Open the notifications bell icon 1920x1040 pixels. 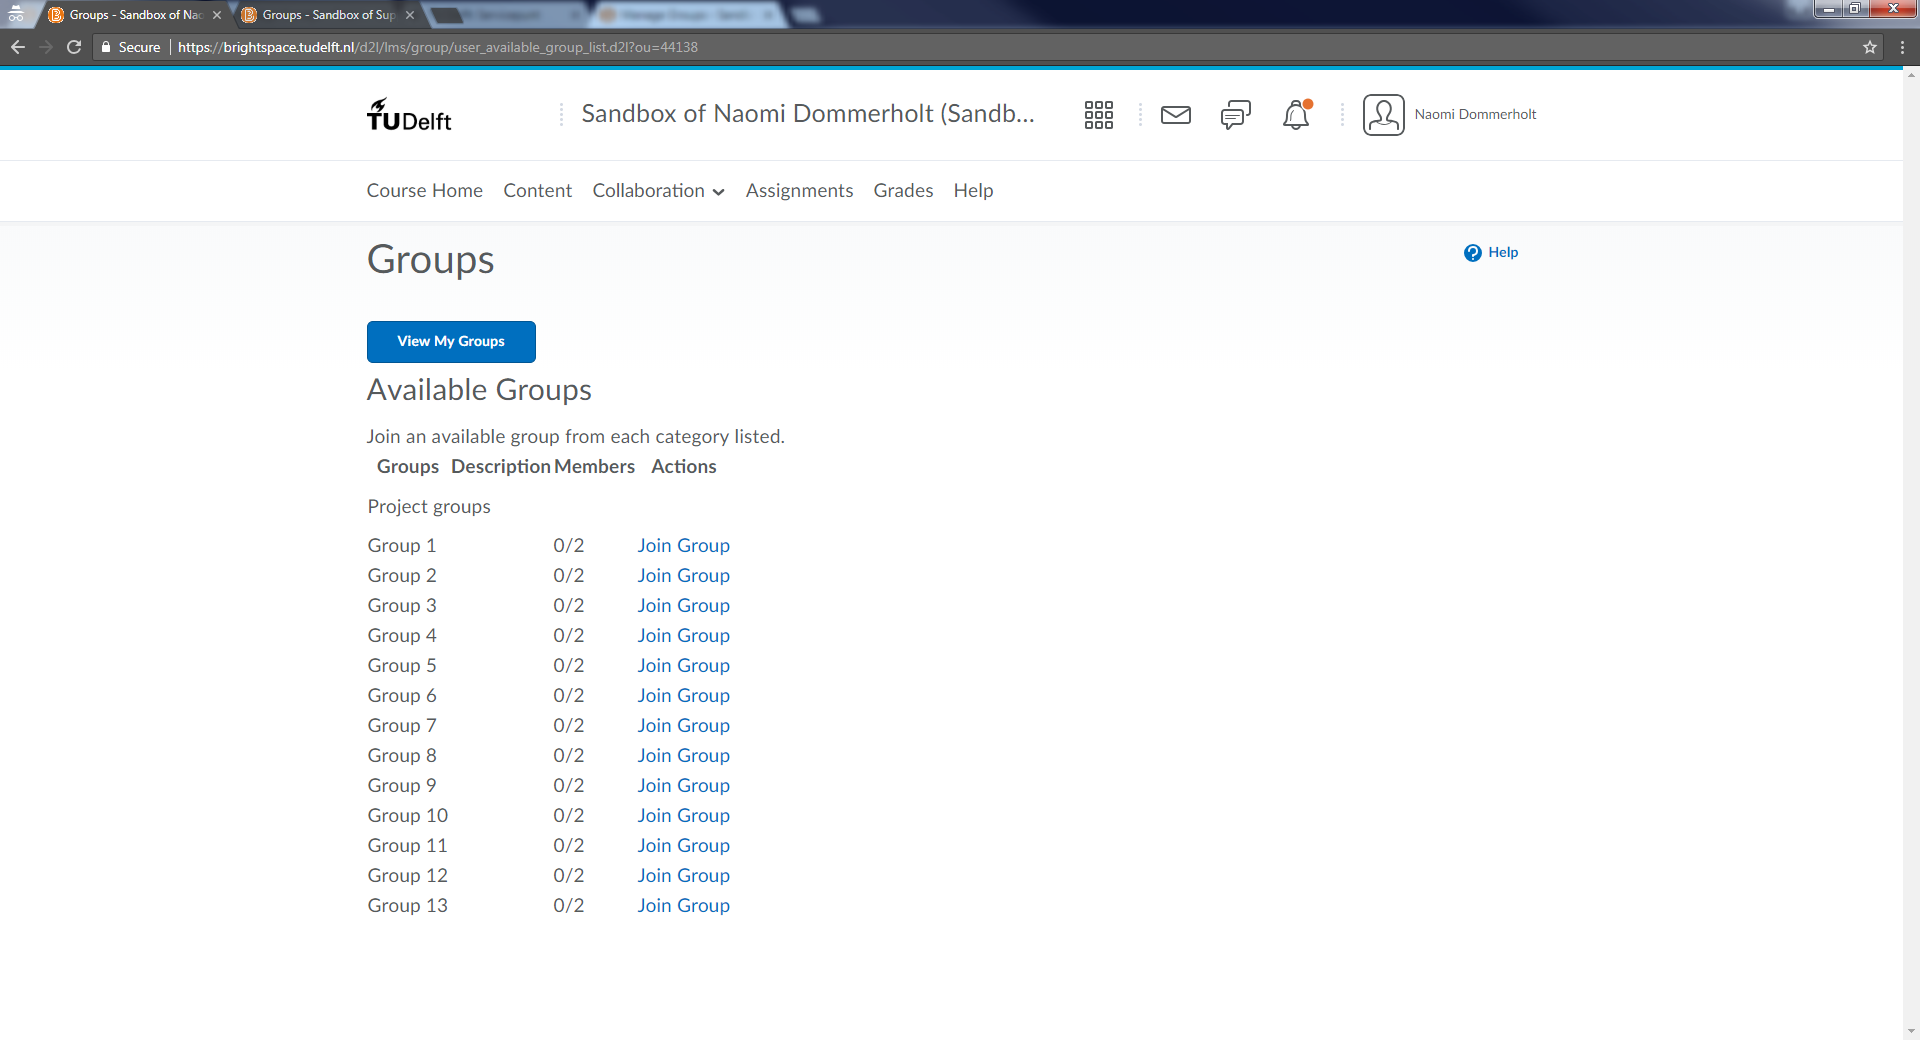1296,115
